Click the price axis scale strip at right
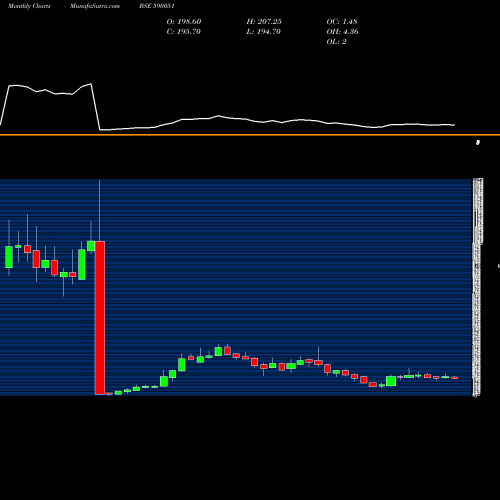The image size is (500, 500). (x=477, y=287)
